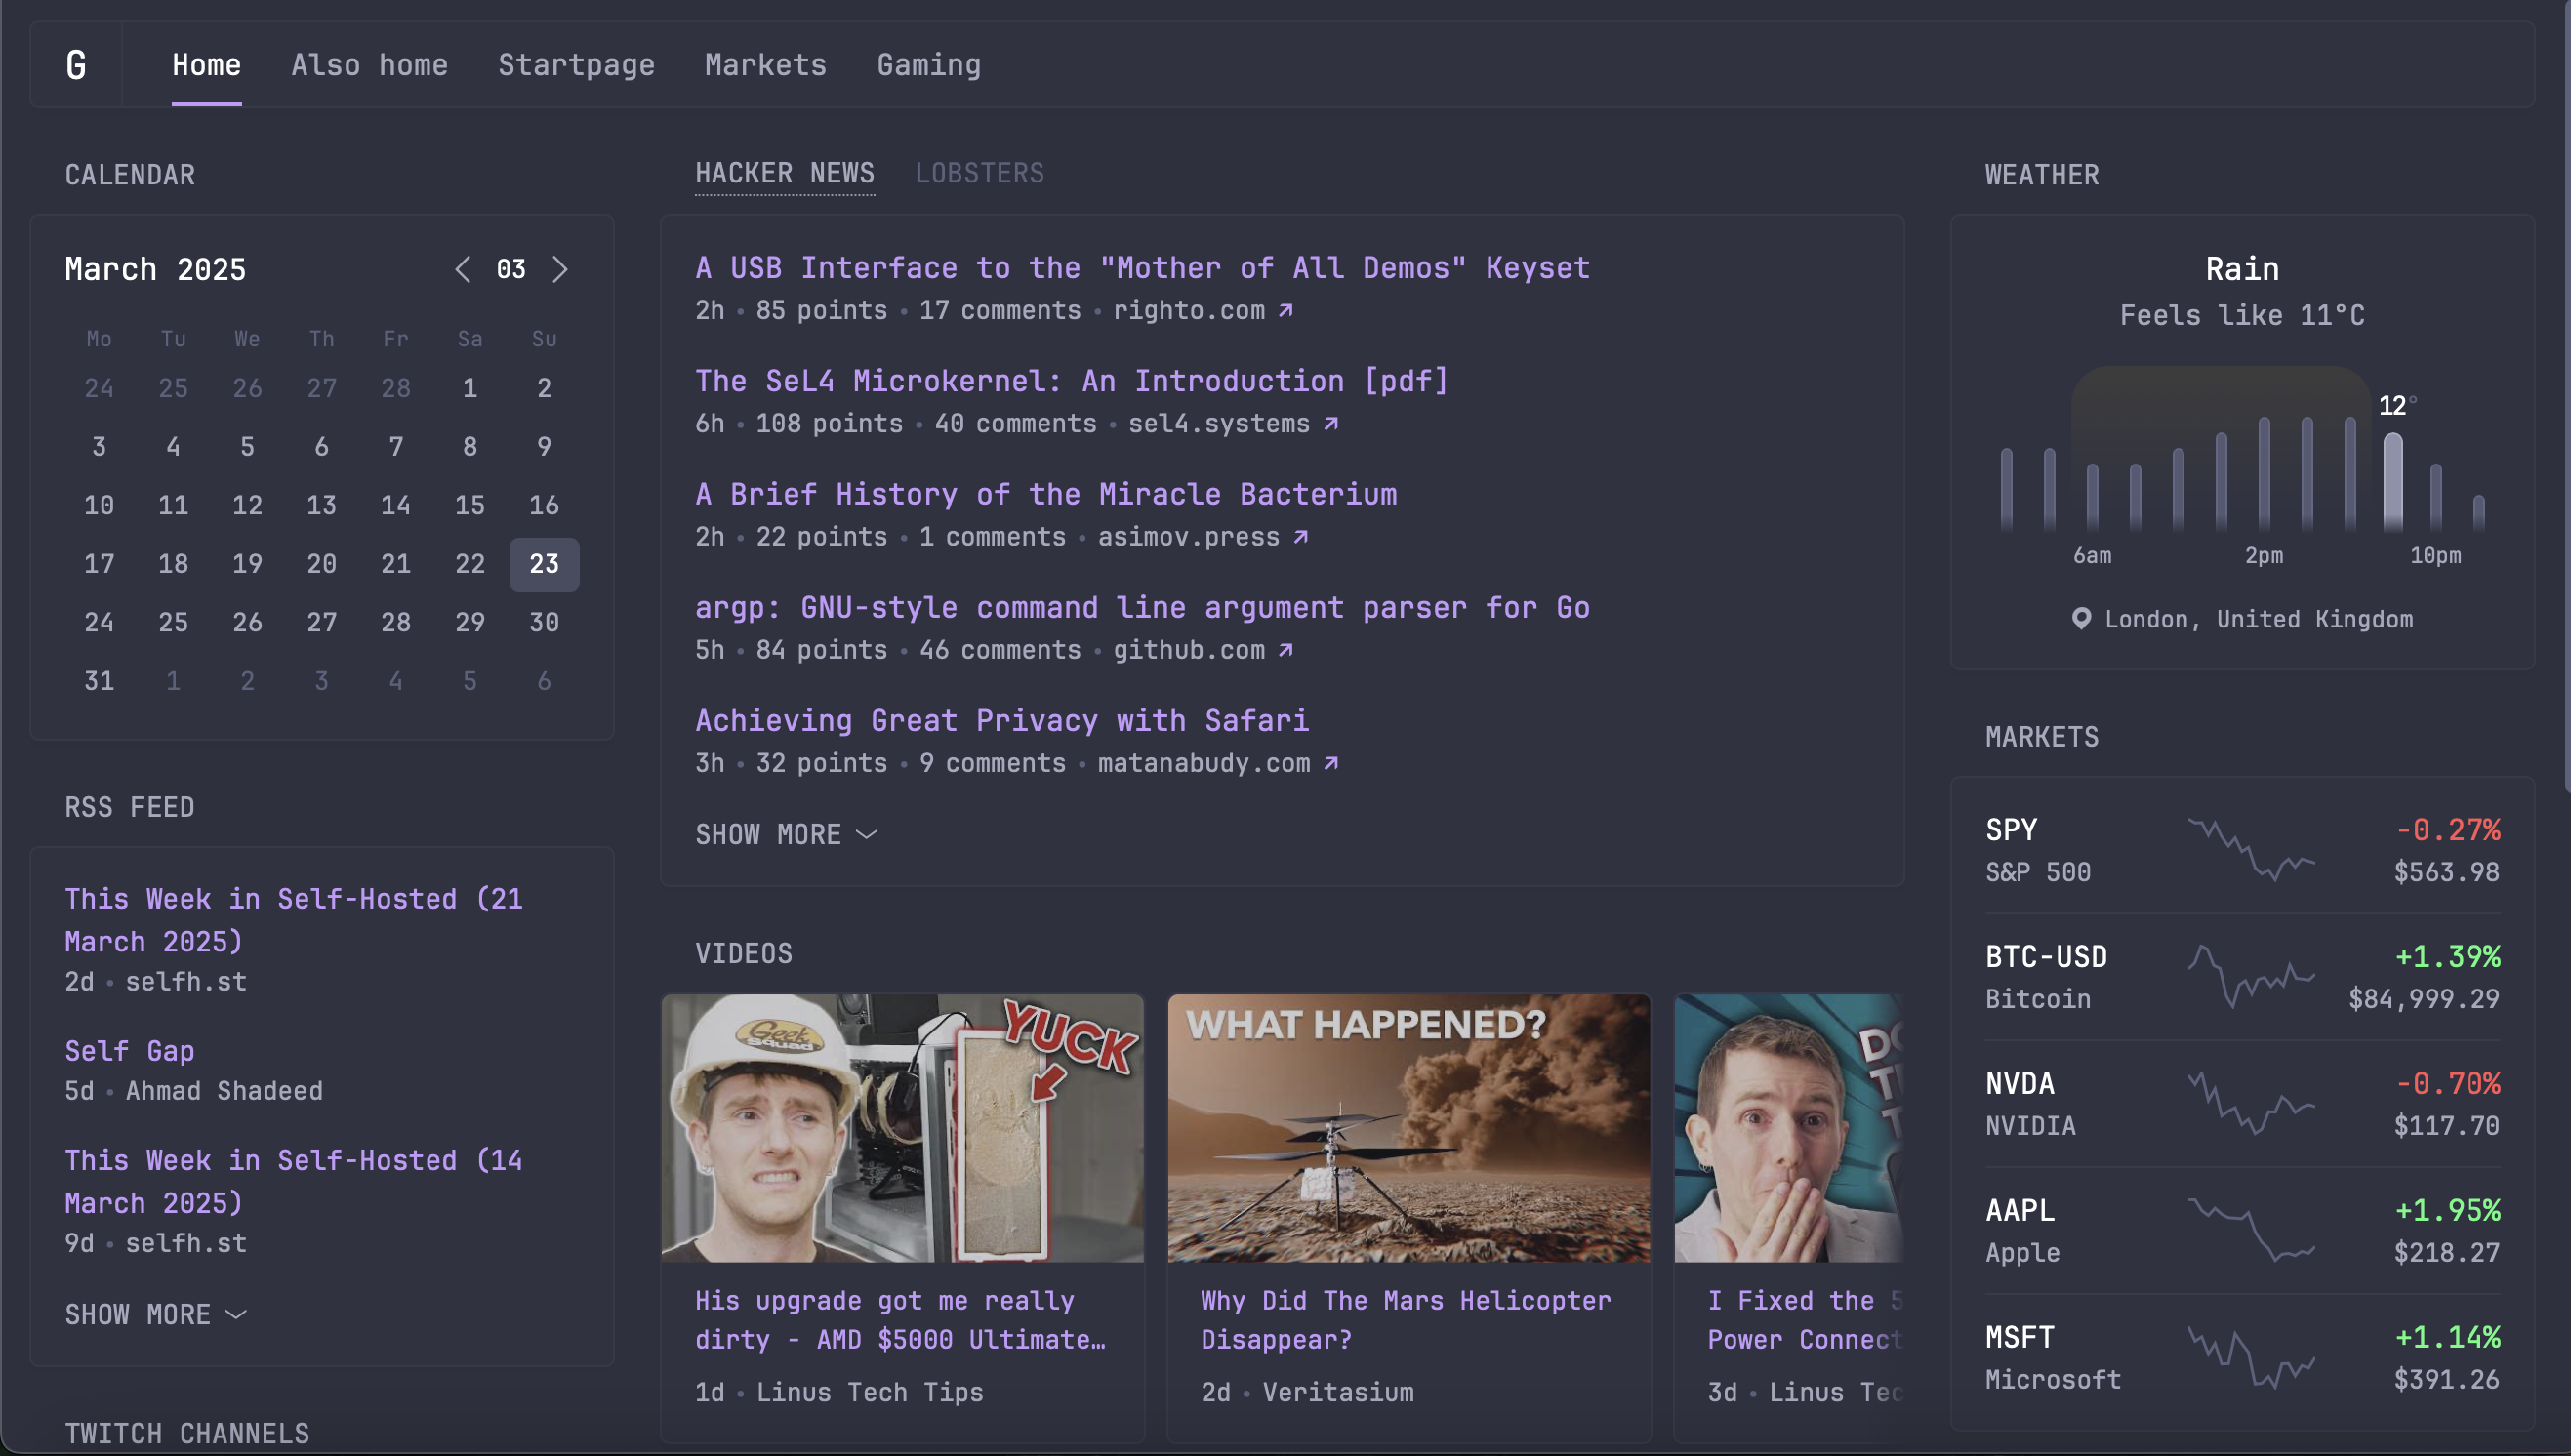Switch to the Markets tab
The image size is (2571, 1456).
(x=765, y=64)
